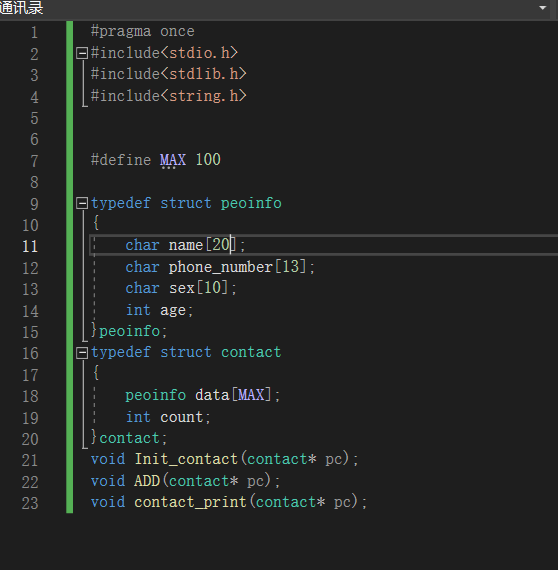Click the Init_contact function name
Screen dimensions: 558x570
tap(186, 459)
